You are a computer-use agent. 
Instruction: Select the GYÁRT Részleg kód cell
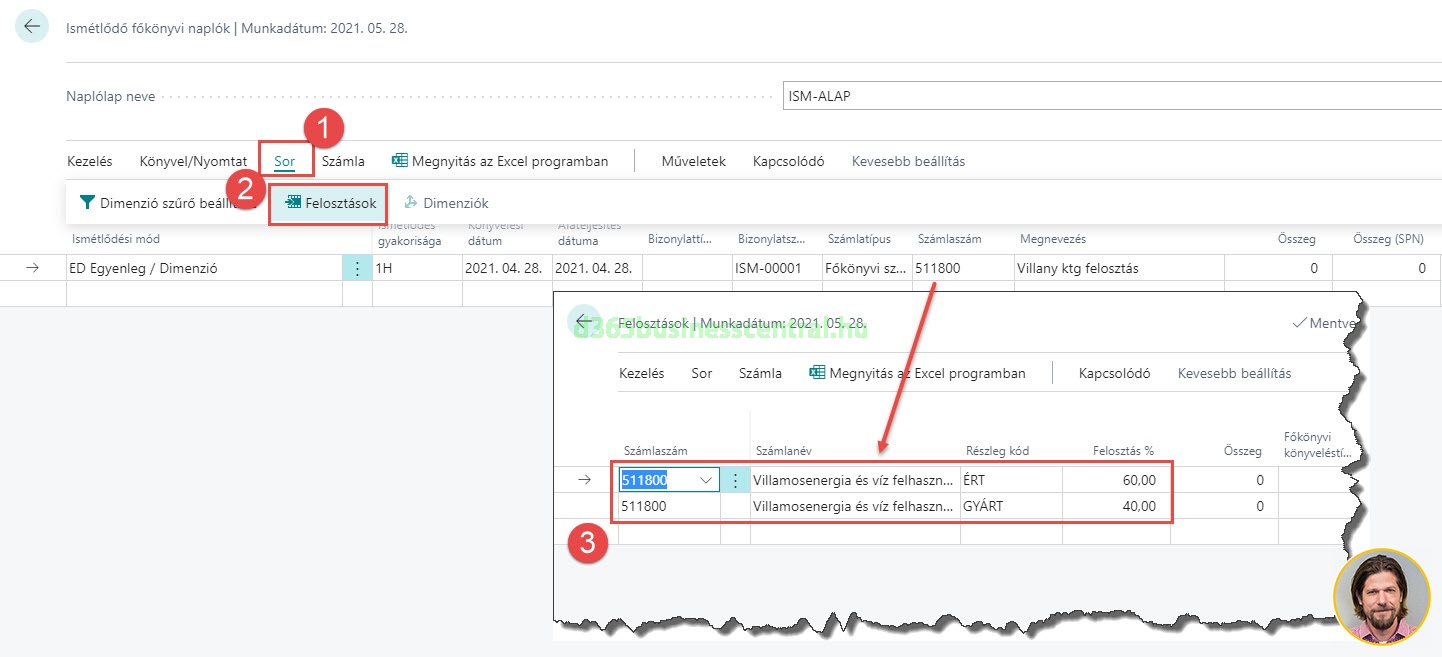[1010, 506]
